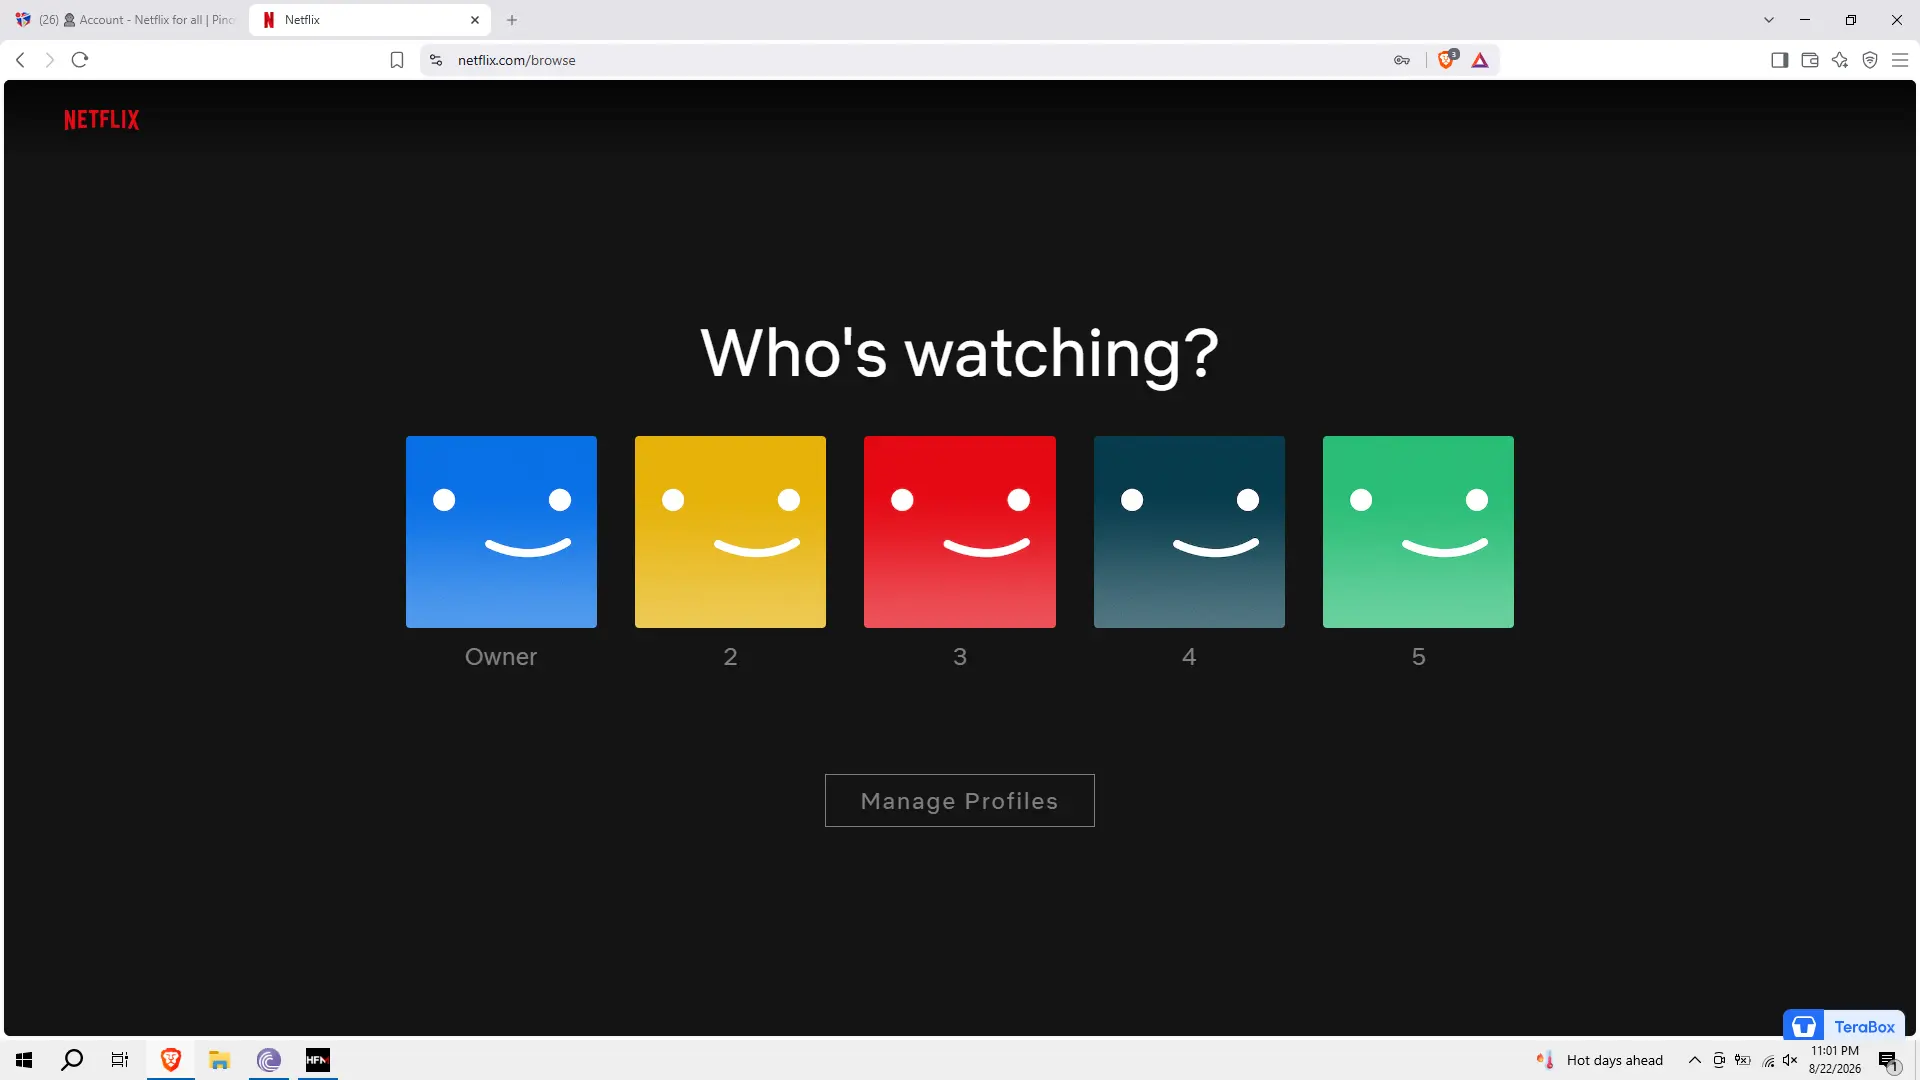Open the saved passwords key icon
The height and width of the screenshot is (1080, 1920).
click(x=1402, y=60)
